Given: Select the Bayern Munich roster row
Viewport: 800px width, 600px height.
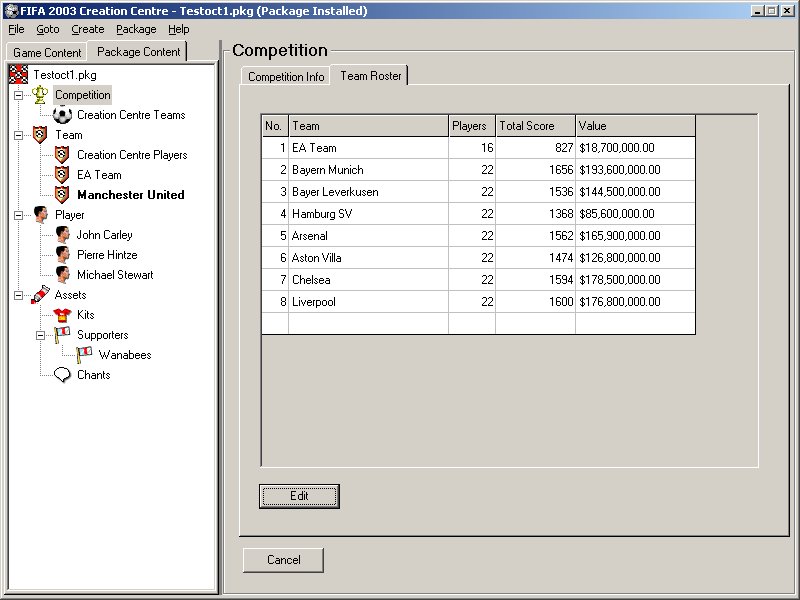Looking at the screenshot, I should point(479,170).
